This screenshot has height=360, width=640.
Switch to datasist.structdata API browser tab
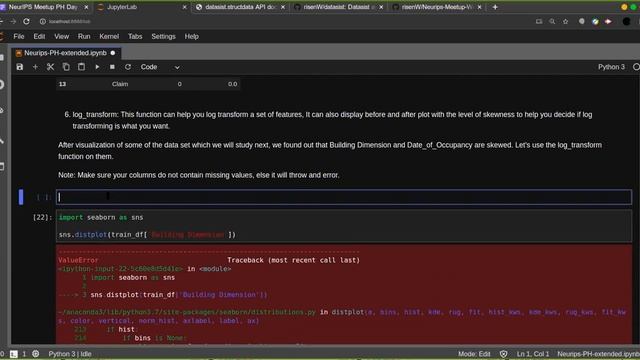pyautogui.click(x=240, y=7)
